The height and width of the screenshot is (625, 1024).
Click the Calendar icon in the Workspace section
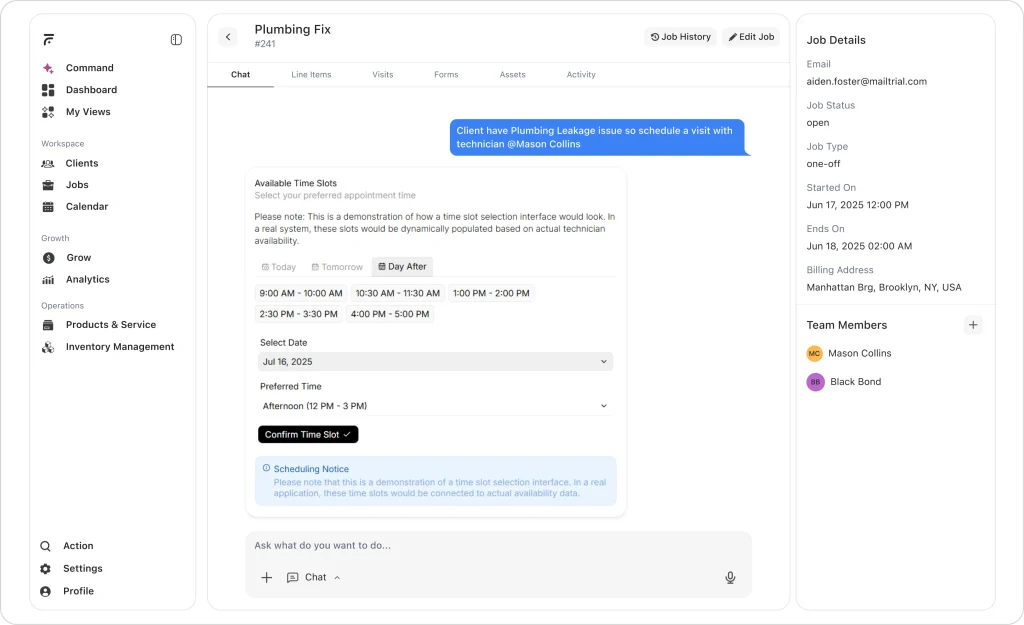point(47,206)
